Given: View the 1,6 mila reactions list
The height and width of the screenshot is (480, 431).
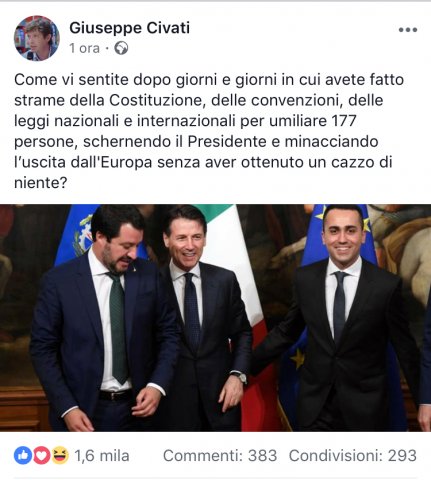Looking at the screenshot, I should tap(102, 456).
